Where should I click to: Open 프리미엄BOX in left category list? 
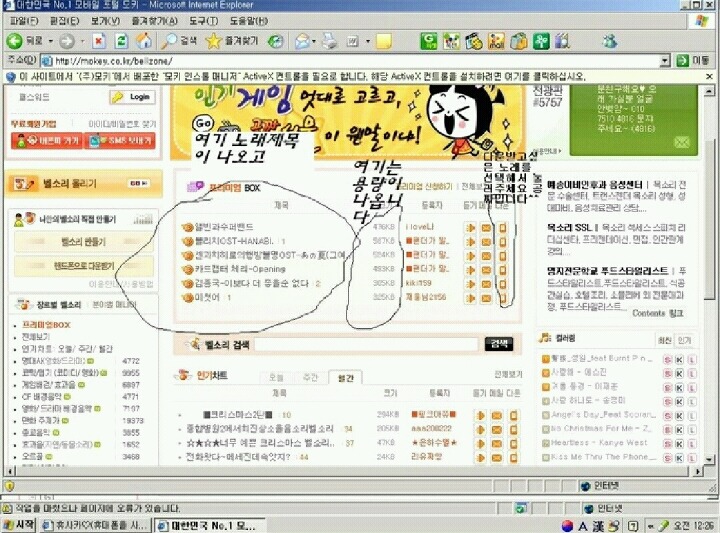tap(46, 325)
